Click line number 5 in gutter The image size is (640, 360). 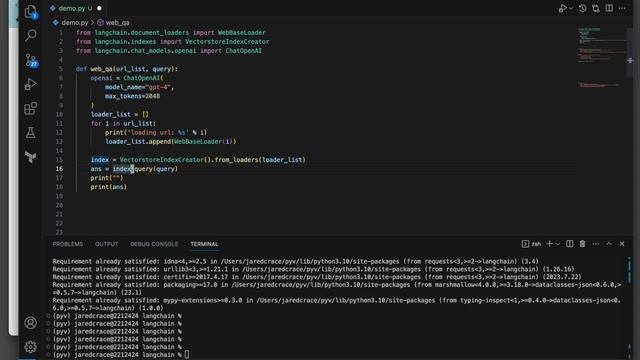click(61, 69)
